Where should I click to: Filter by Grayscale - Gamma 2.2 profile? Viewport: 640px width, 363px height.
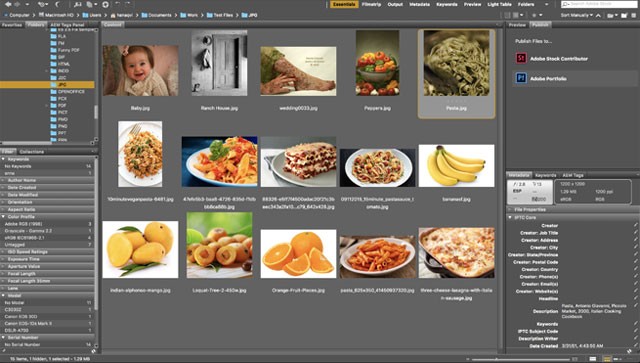(x=47, y=231)
